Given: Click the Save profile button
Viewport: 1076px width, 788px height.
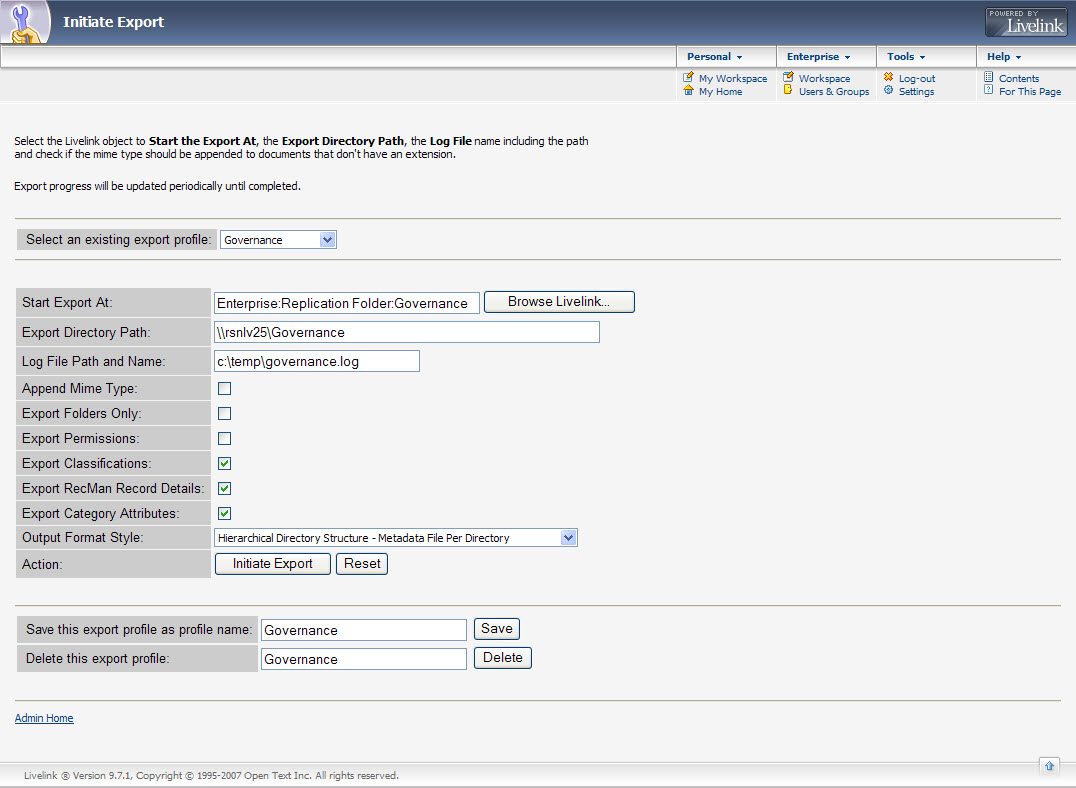Looking at the screenshot, I should click(497, 629).
